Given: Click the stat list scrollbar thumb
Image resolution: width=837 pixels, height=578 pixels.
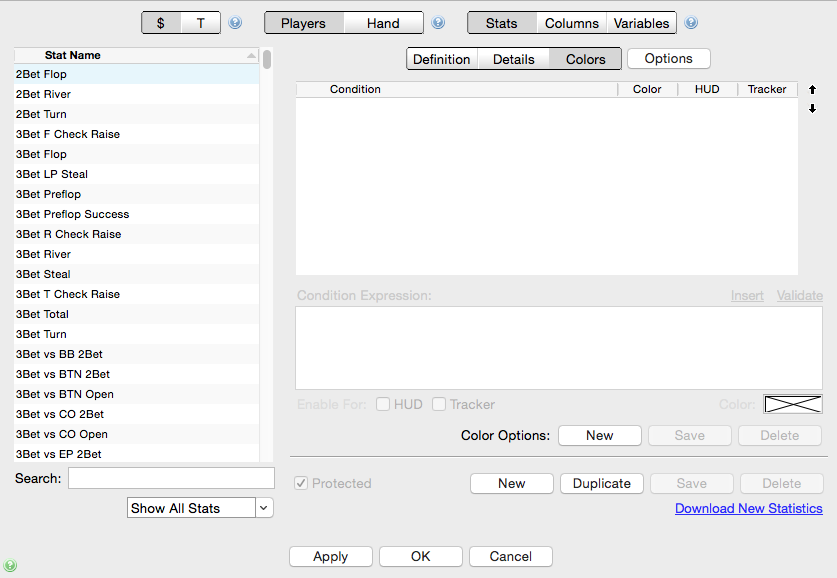Looking at the screenshot, I should (267, 59).
